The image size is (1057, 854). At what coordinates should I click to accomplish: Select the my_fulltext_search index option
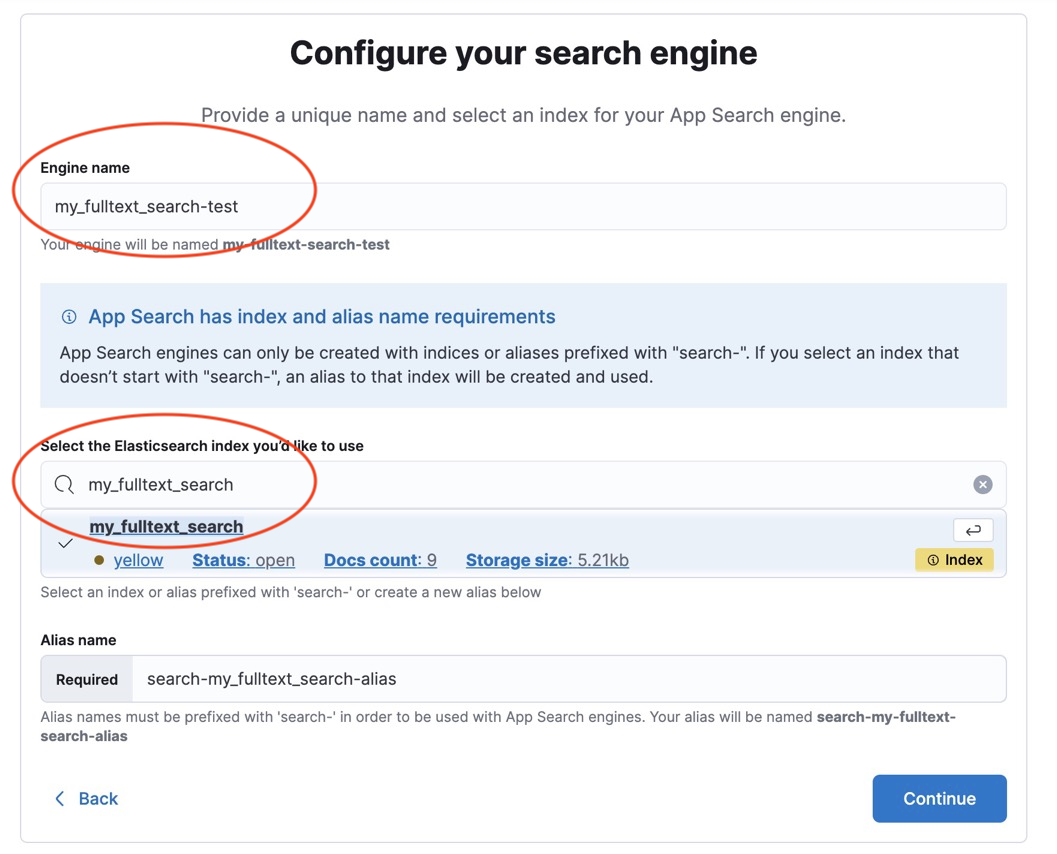(166, 527)
